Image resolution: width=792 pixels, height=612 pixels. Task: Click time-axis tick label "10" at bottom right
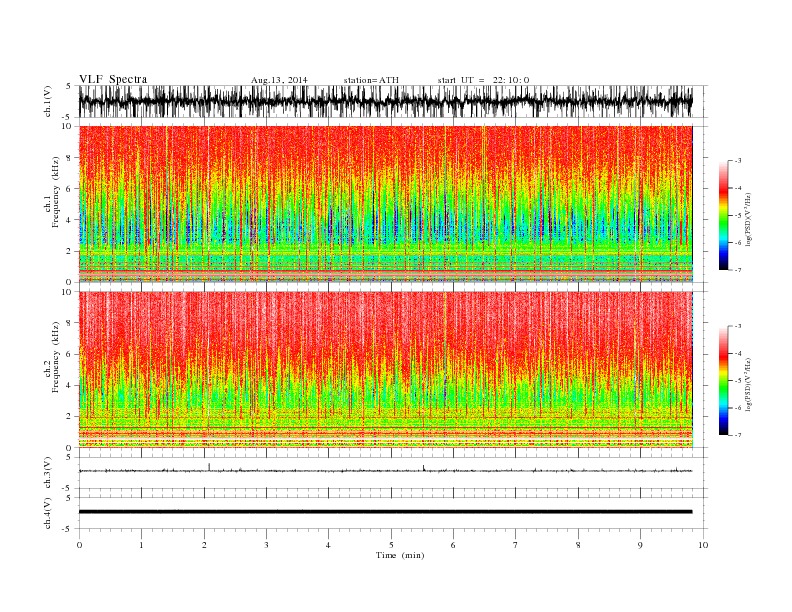click(x=703, y=545)
